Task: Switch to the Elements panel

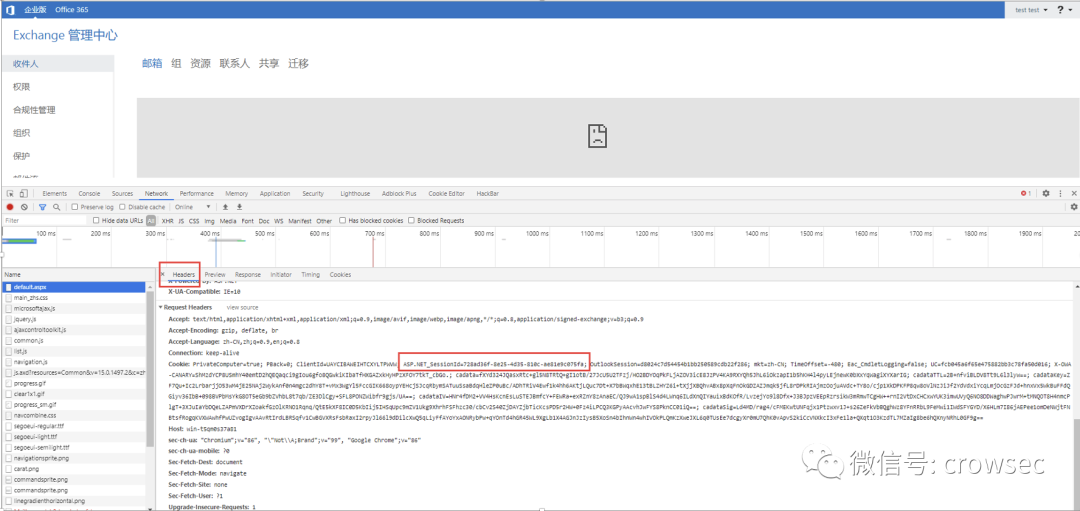Action: 54,194
